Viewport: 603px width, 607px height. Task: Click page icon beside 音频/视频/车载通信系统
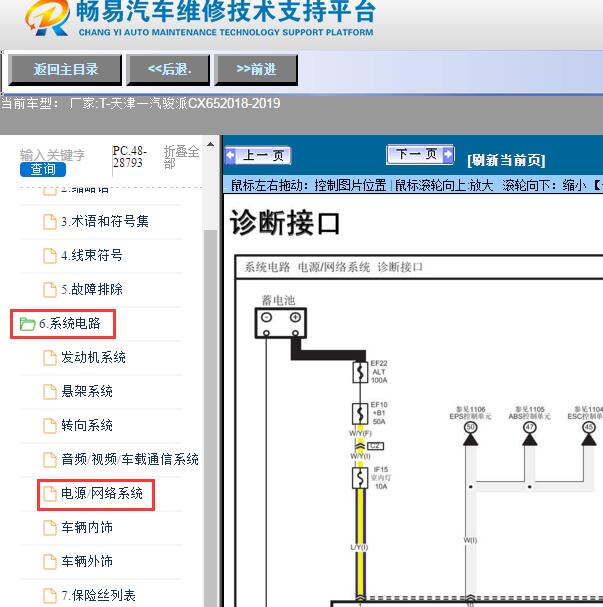coord(50,460)
